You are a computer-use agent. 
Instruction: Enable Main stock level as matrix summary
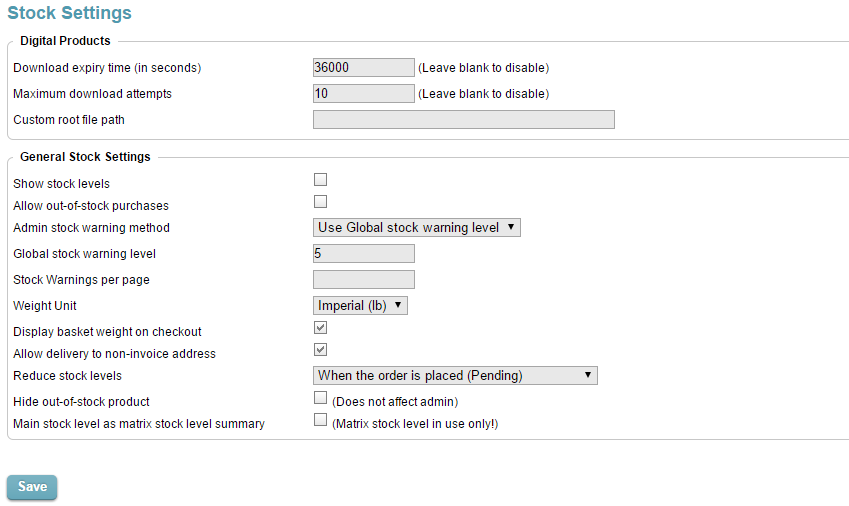pyautogui.click(x=320, y=420)
